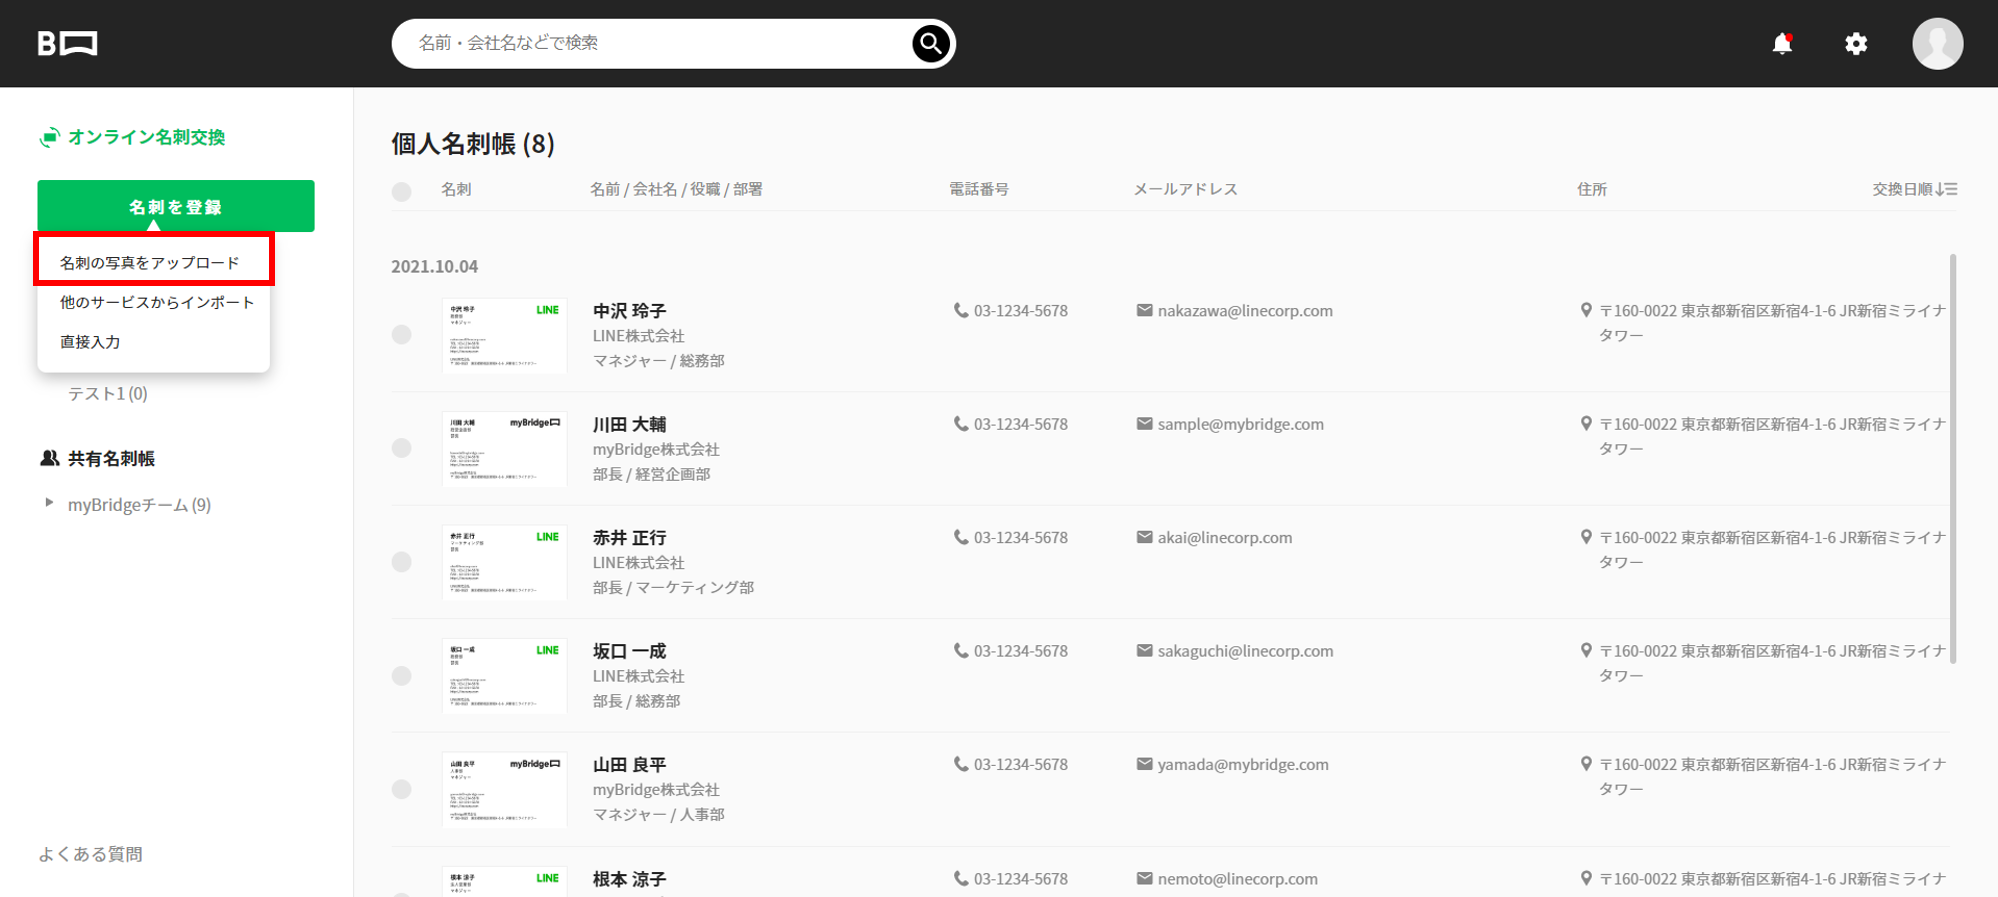Click phone icon for 中沢 玲子
The image size is (1998, 897).
click(960, 311)
